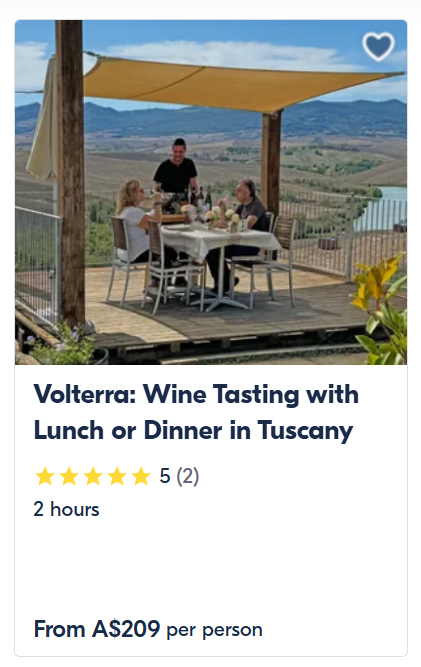
Task: Click the 'From A$209' price
Action: pos(97,629)
